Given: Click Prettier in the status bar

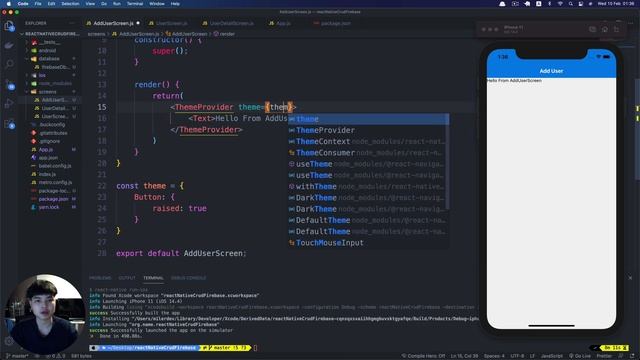Looking at the screenshot, I should (604, 356).
